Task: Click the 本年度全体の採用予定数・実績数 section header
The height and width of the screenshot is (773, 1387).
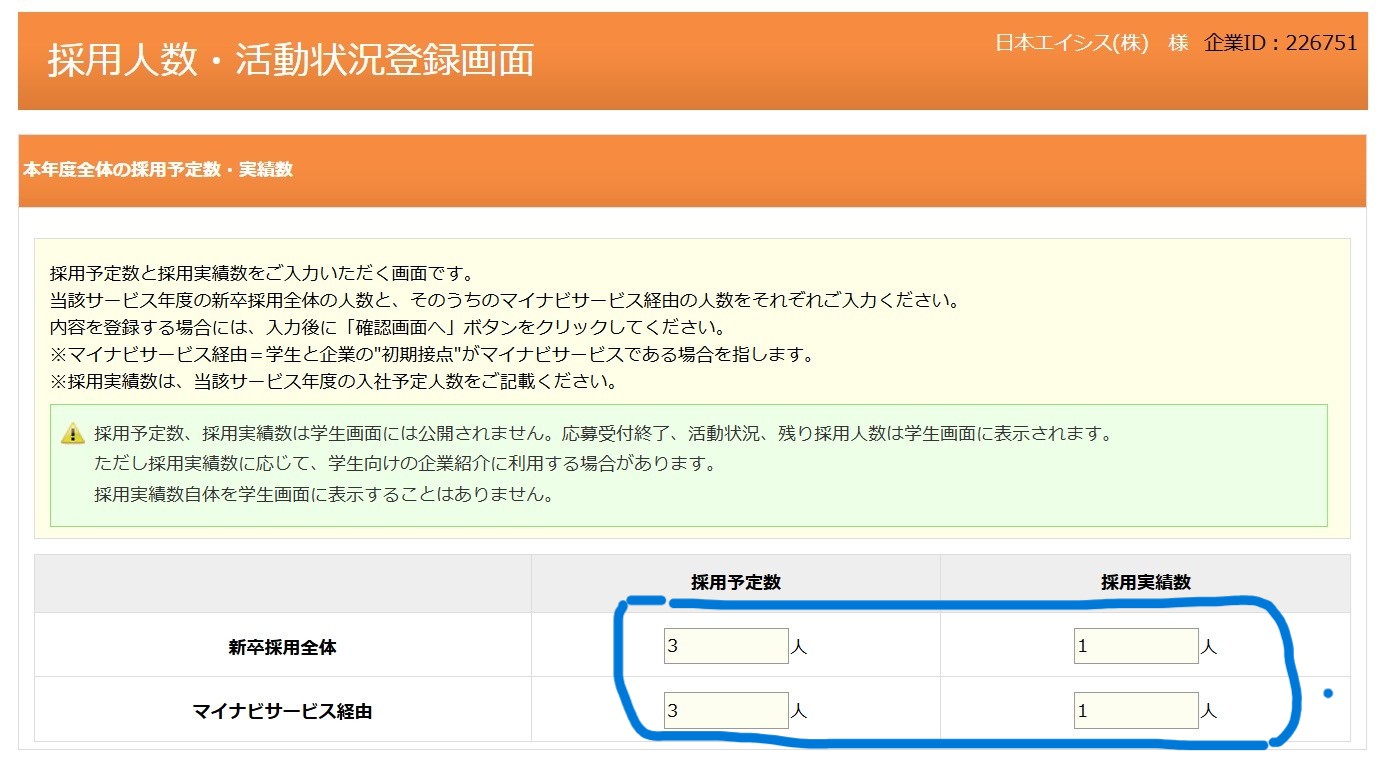Action: pos(158,170)
